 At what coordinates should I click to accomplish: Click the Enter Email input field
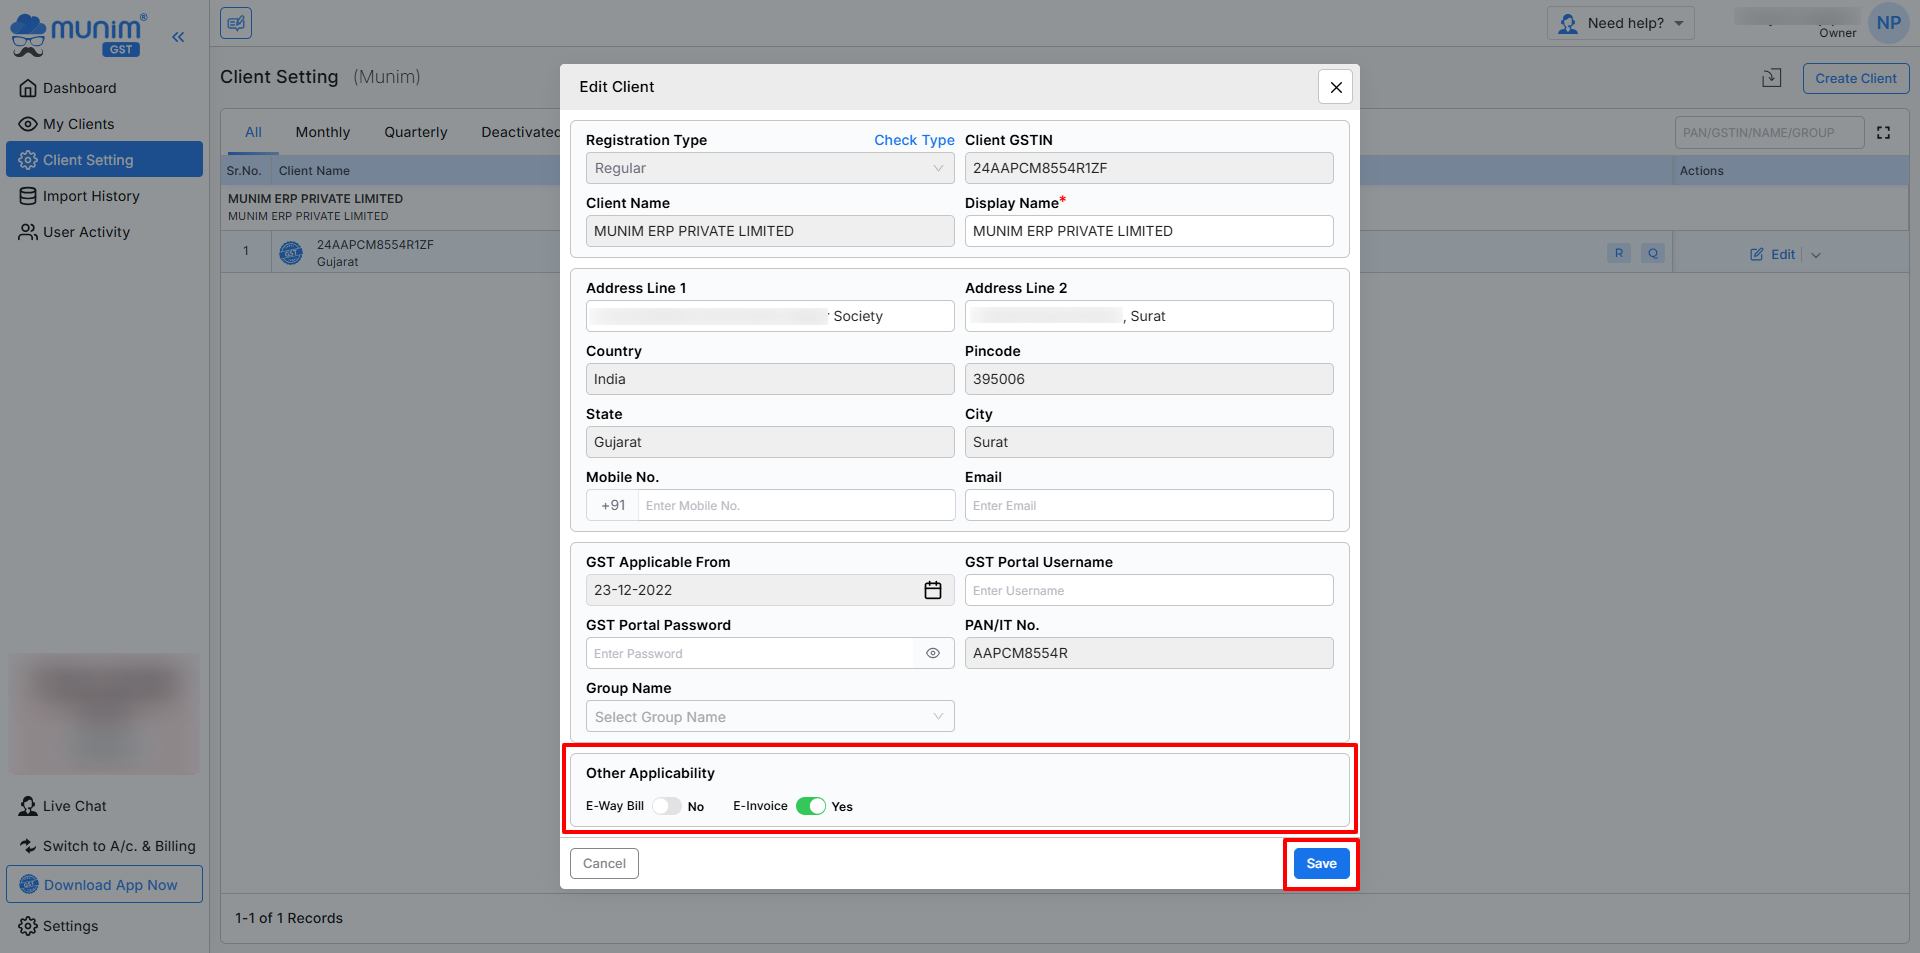[x=1148, y=505]
